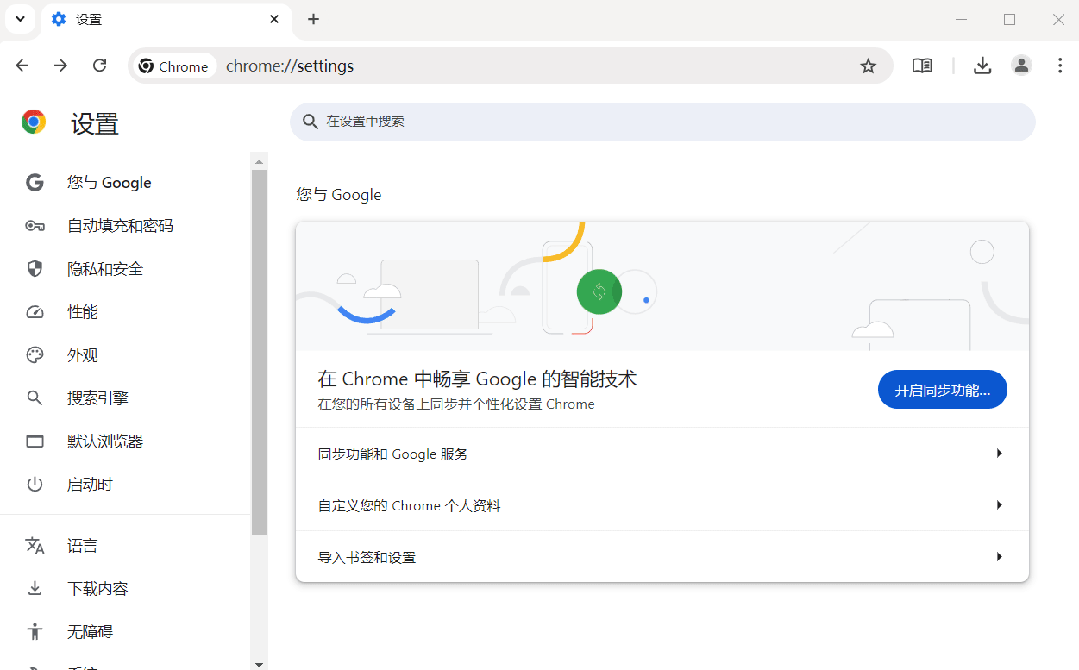Open 隐私和安全 settings section
This screenshot has height=670, width=1079.
tap(125, 269)
